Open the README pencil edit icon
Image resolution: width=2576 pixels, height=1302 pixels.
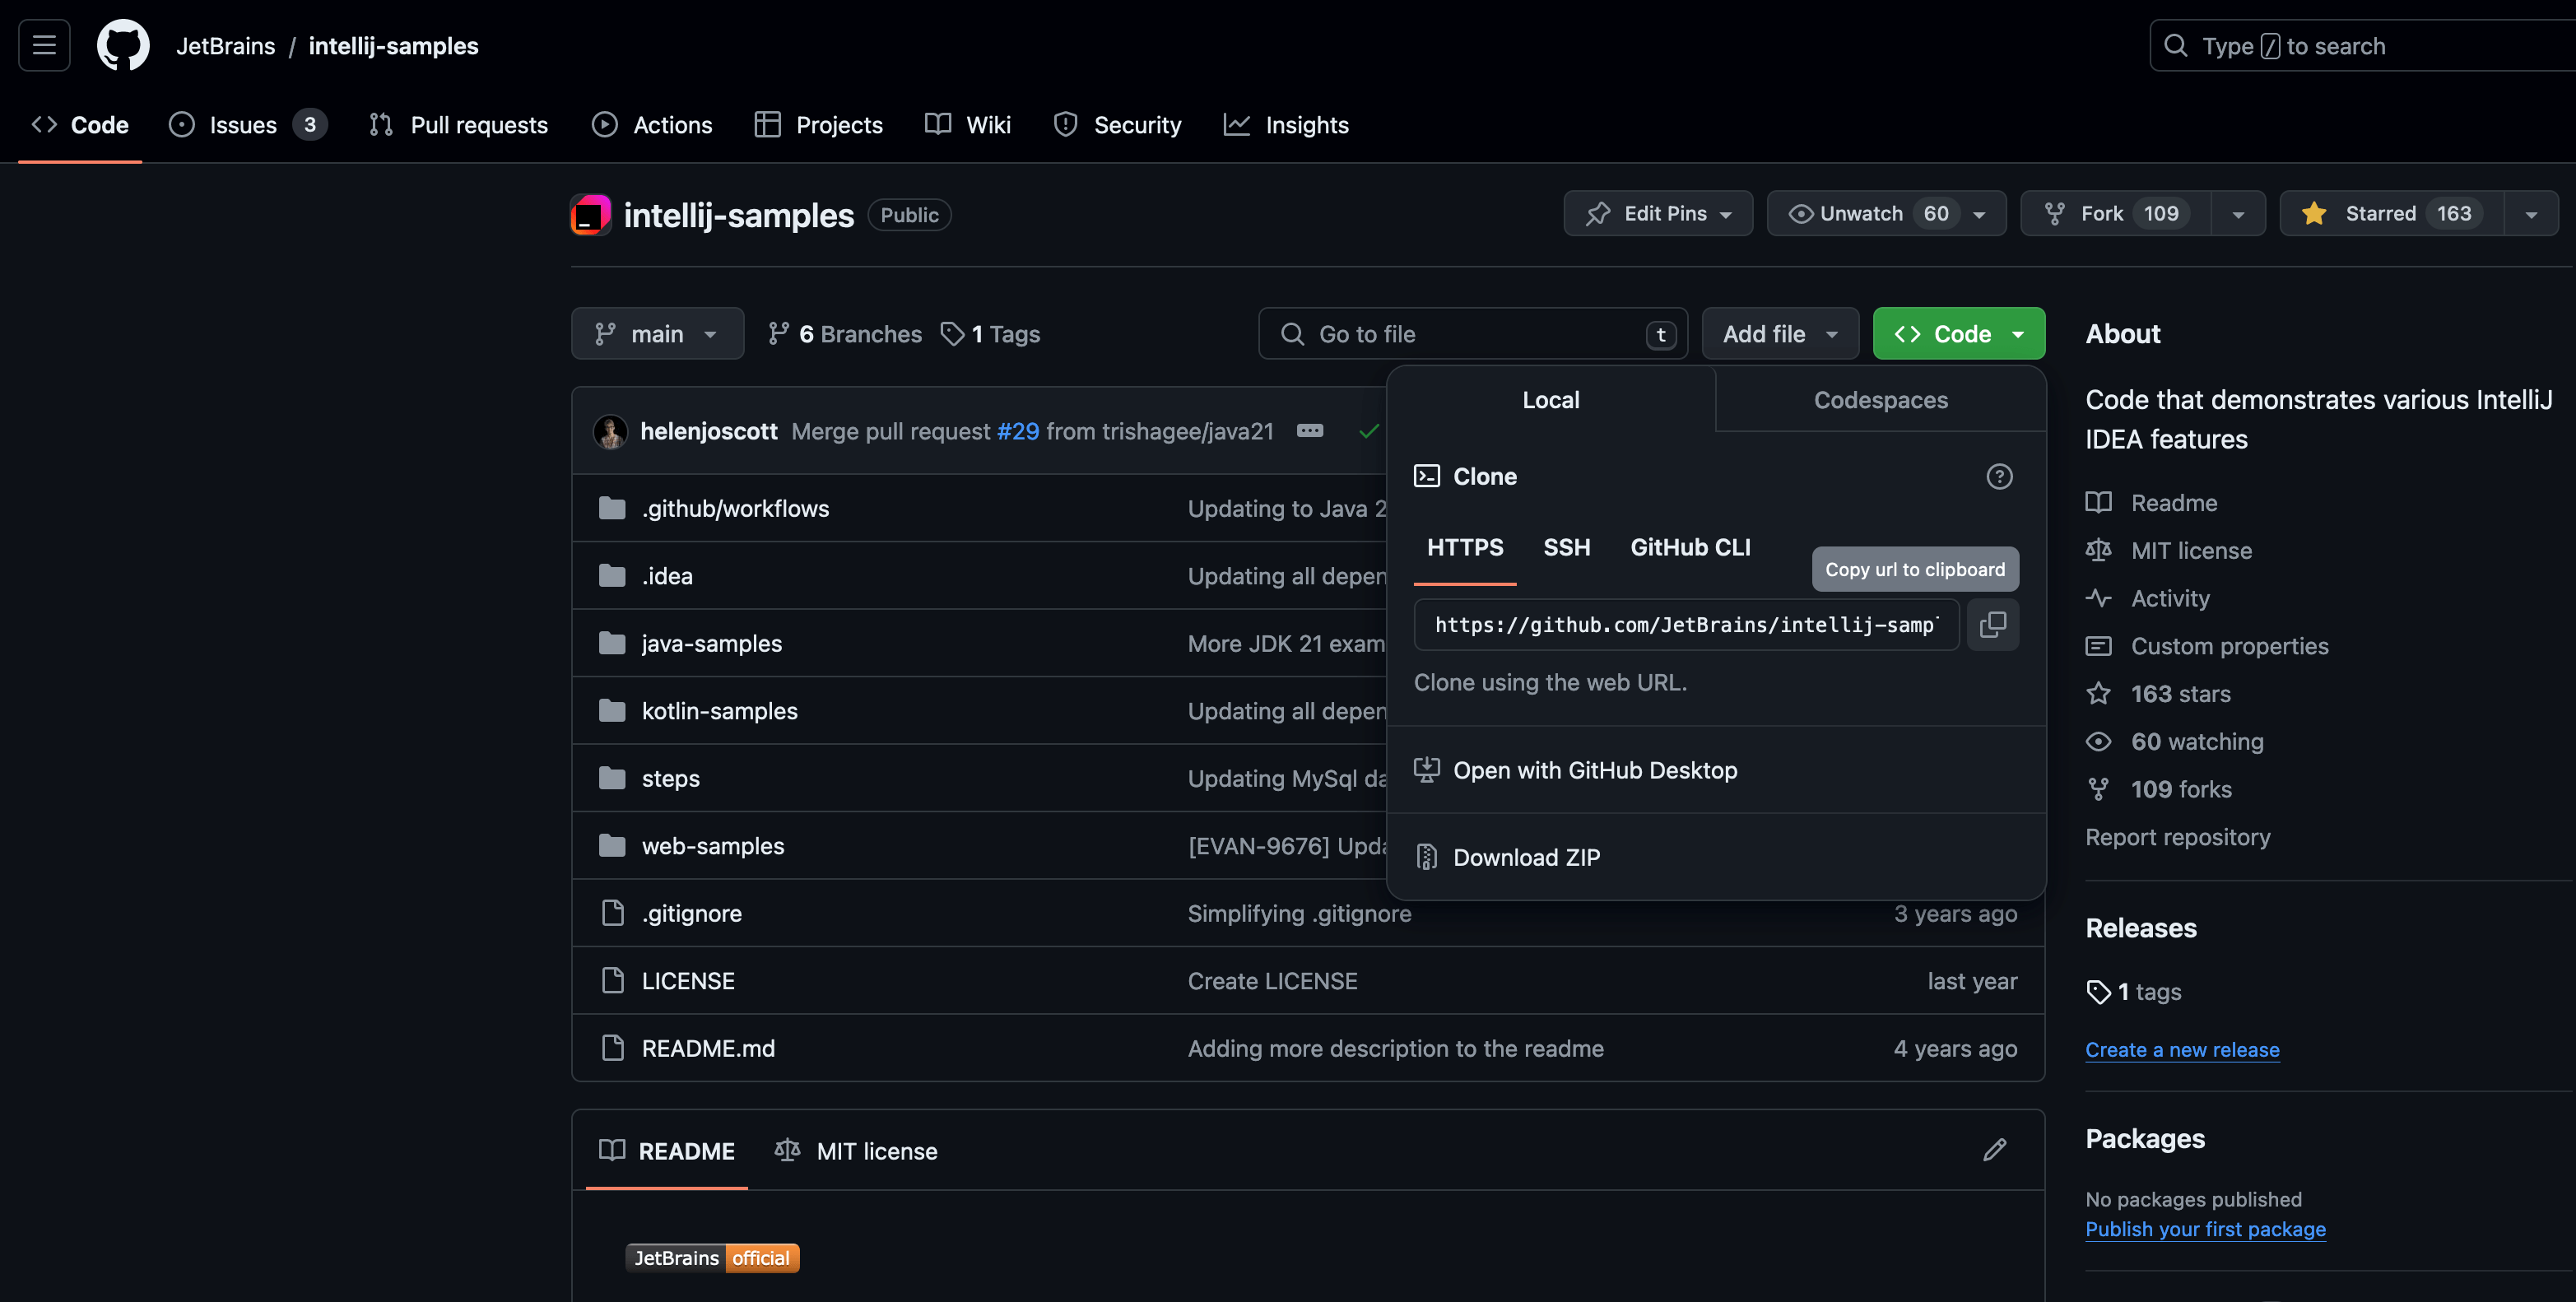(x=1994, y=1150)
